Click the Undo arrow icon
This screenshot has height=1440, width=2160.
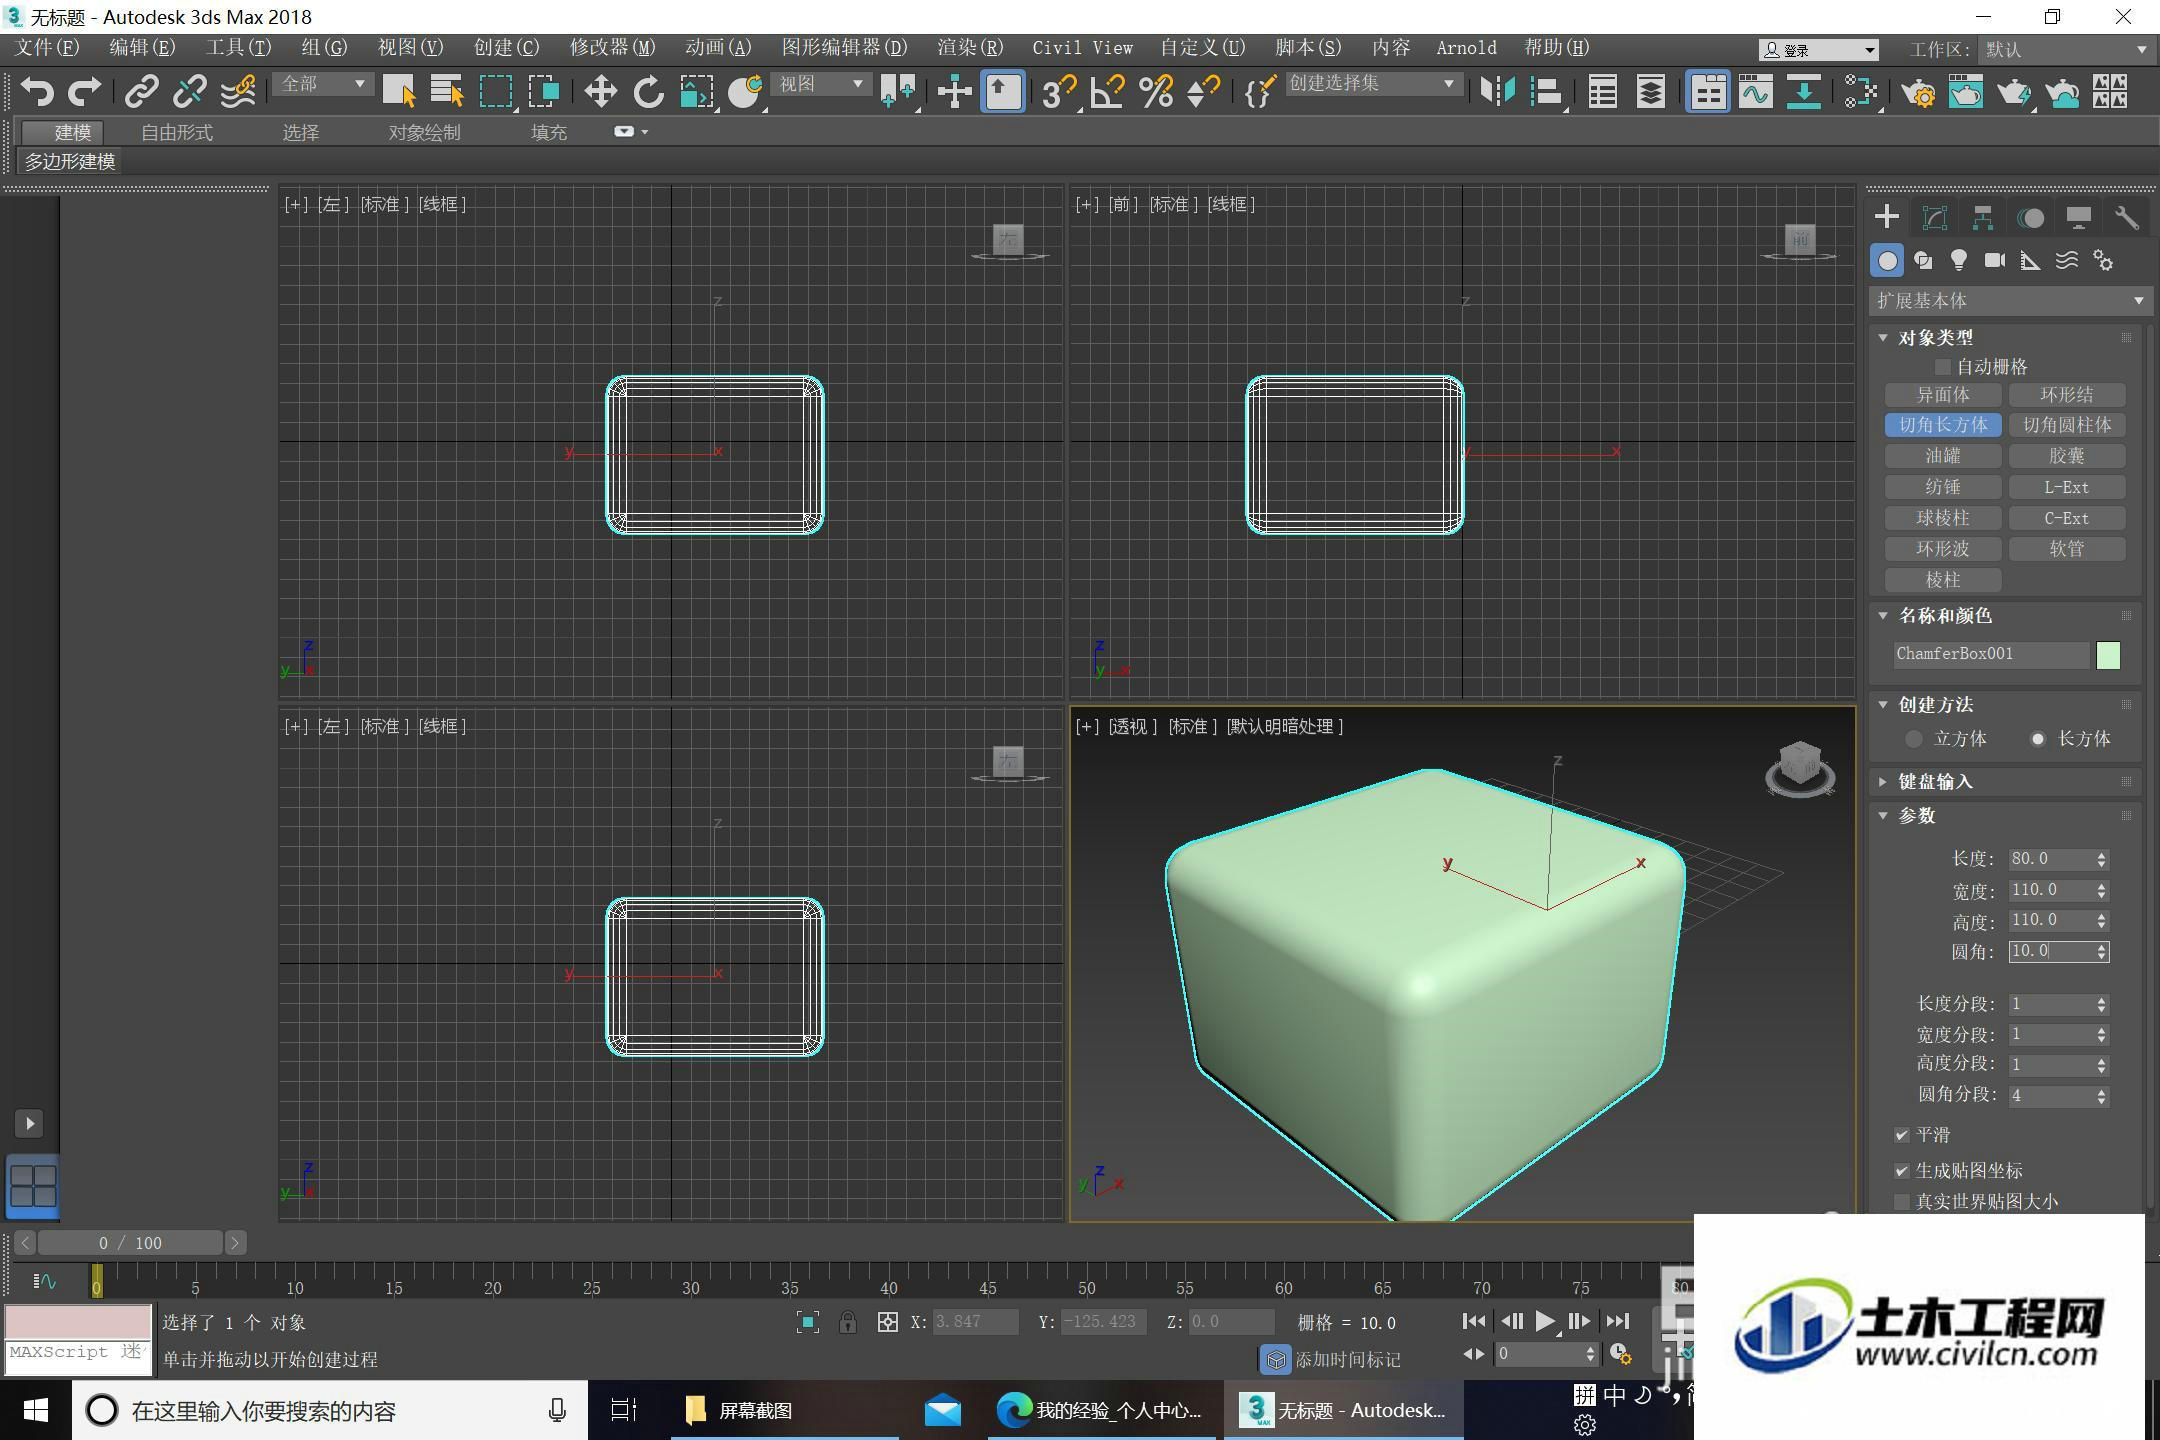point(36,92)
